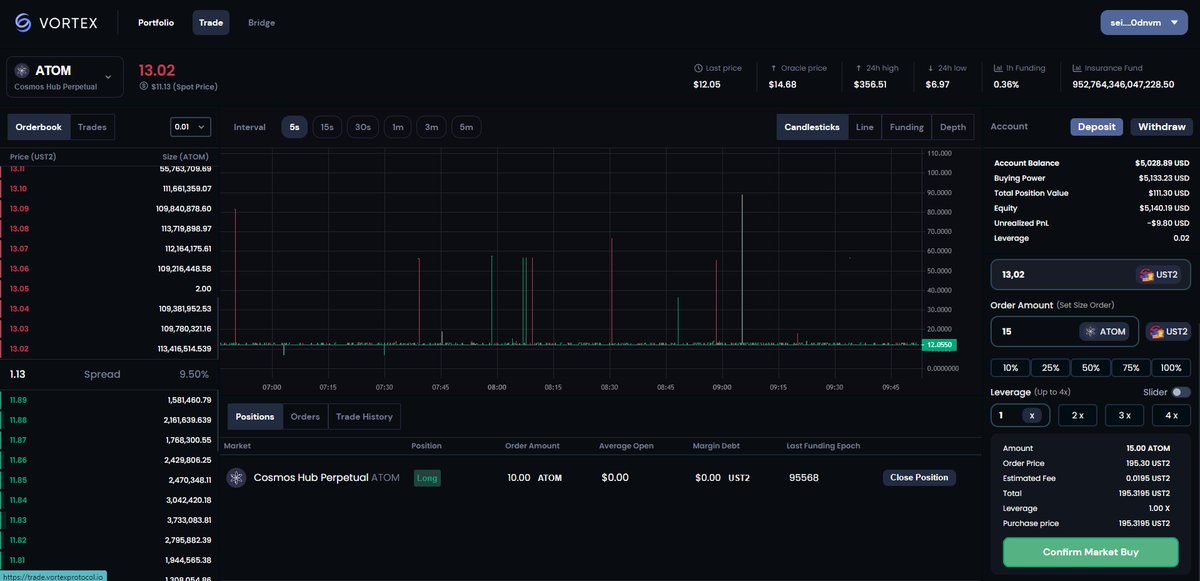Screen dimensions: 1200x581
Task: Click the spot price icon under 13.02
Action: [144, 87]
